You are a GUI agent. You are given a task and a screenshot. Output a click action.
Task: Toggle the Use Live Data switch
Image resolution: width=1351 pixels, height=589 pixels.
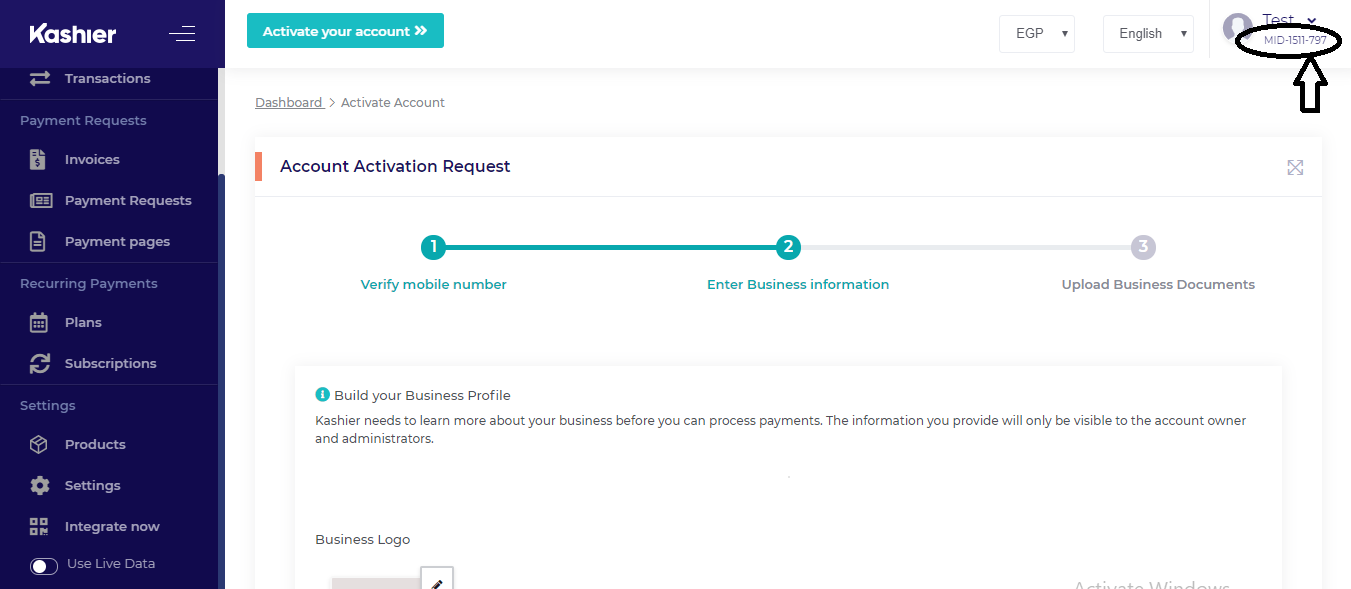tap(44, 566)
